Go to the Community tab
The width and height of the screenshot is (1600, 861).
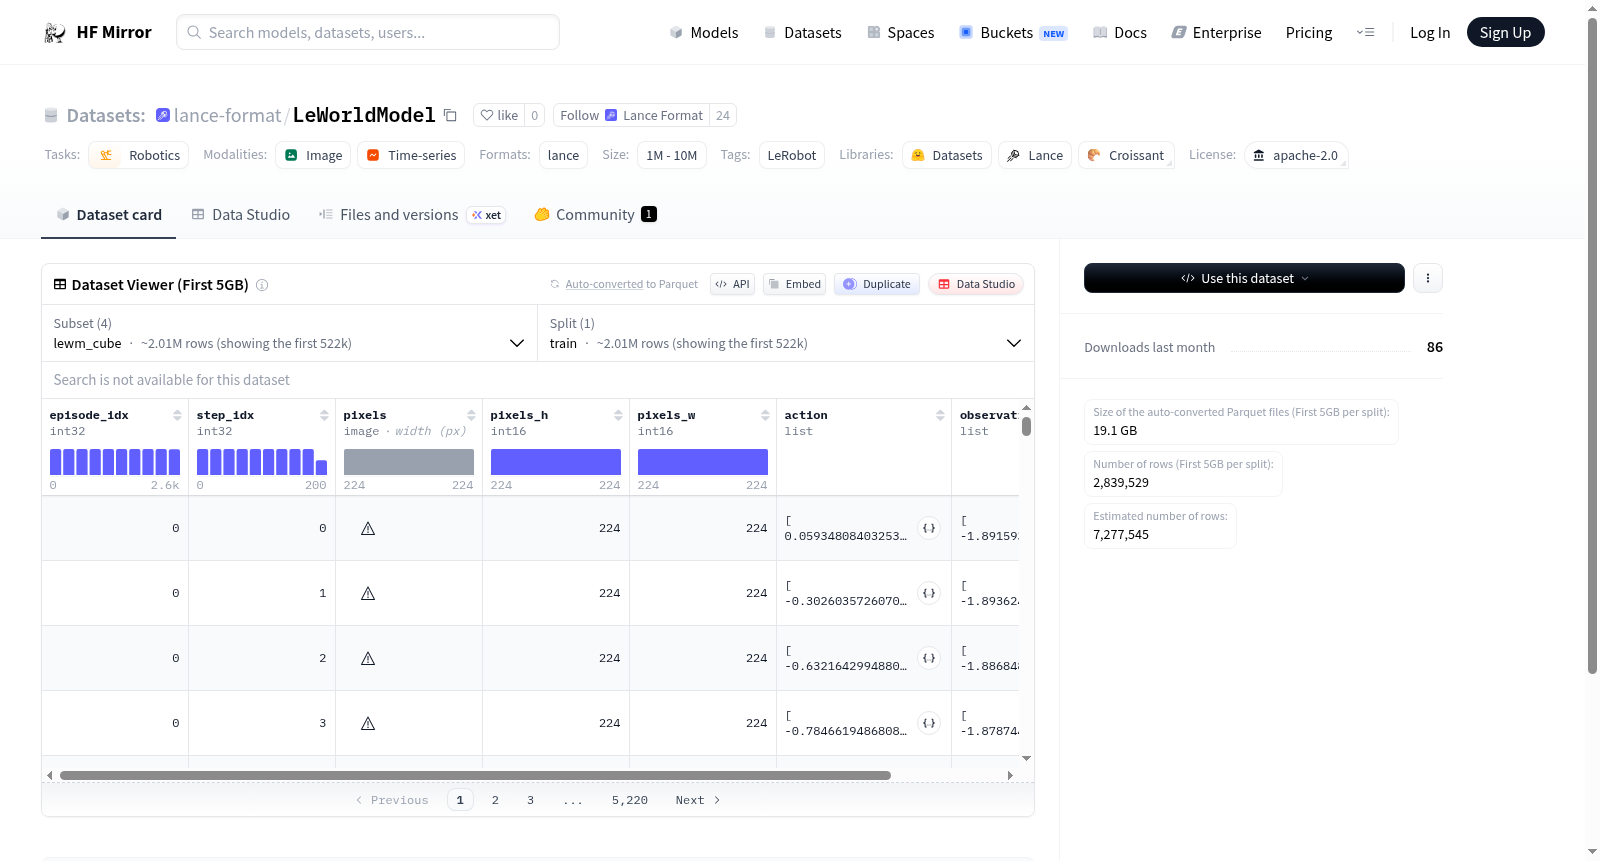(596, 215)
